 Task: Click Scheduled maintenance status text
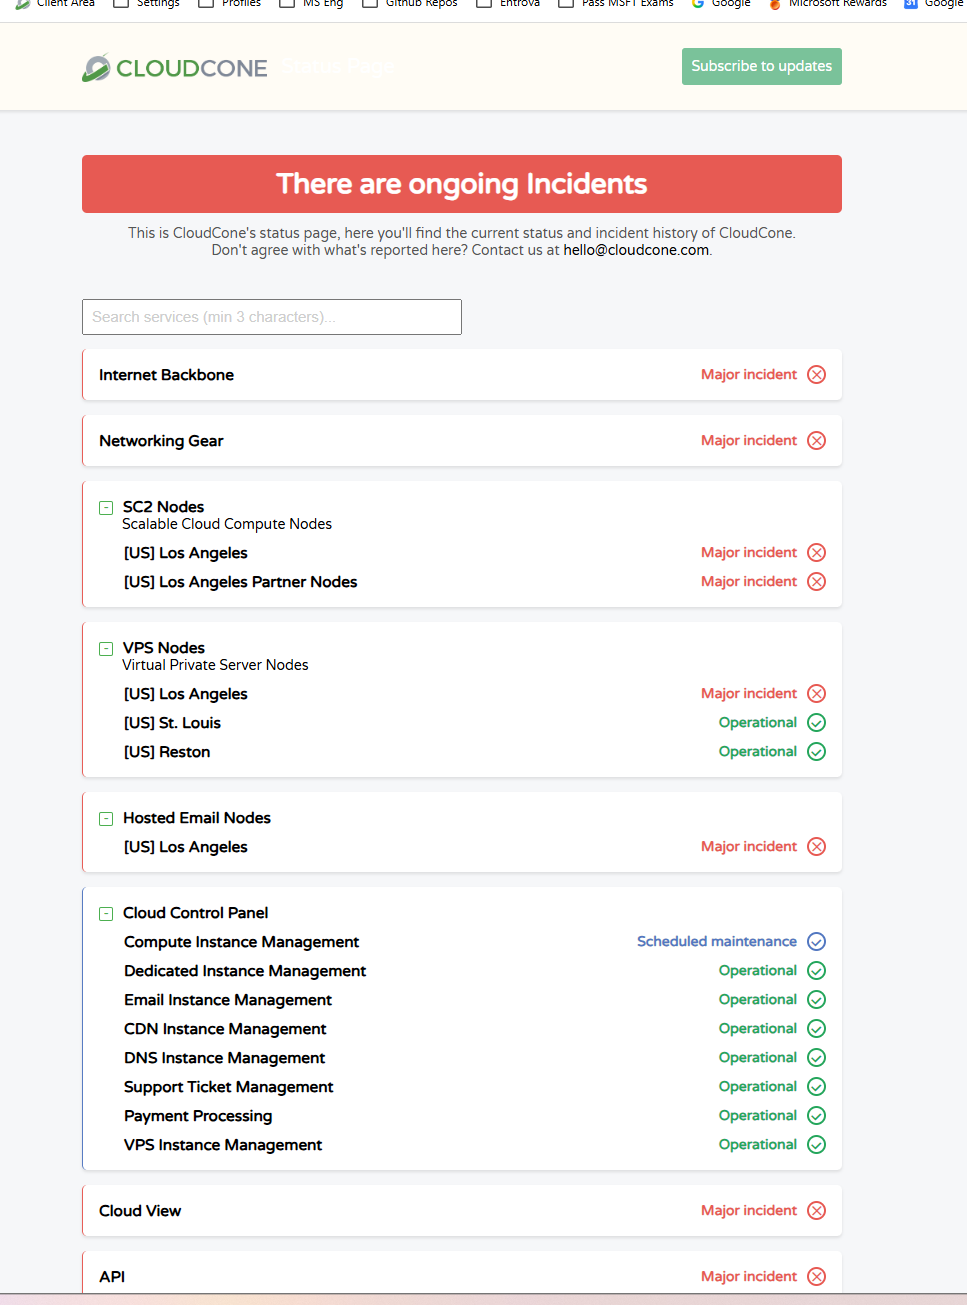click(717, 942)
